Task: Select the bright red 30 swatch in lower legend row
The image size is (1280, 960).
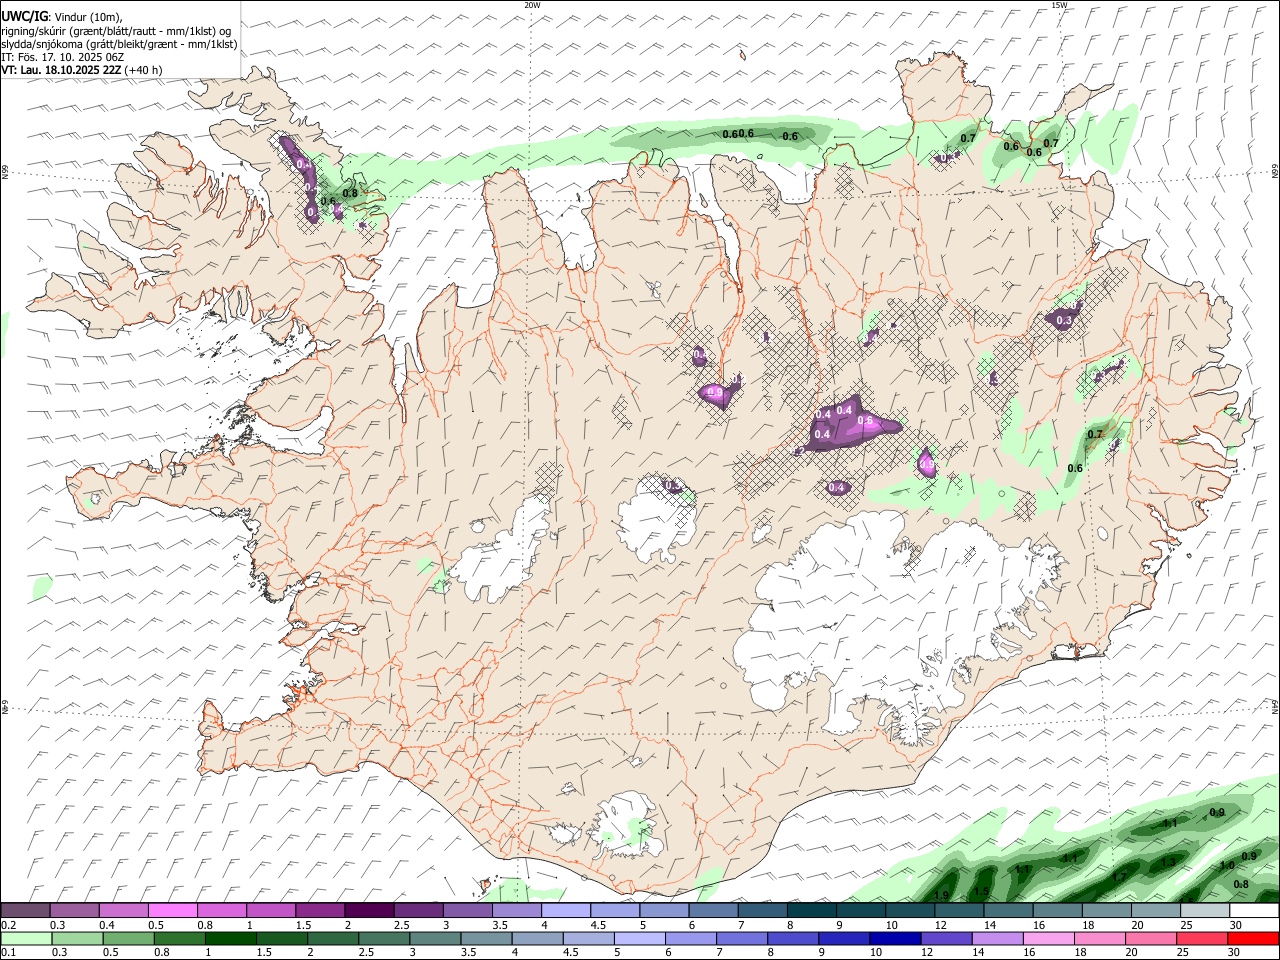Action: pos(1253,938)
